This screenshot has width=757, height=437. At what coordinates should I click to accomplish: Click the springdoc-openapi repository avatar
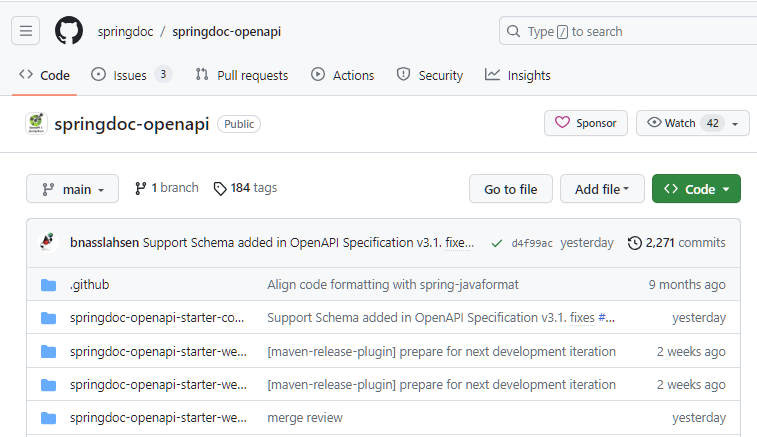(x=36, y=124)
